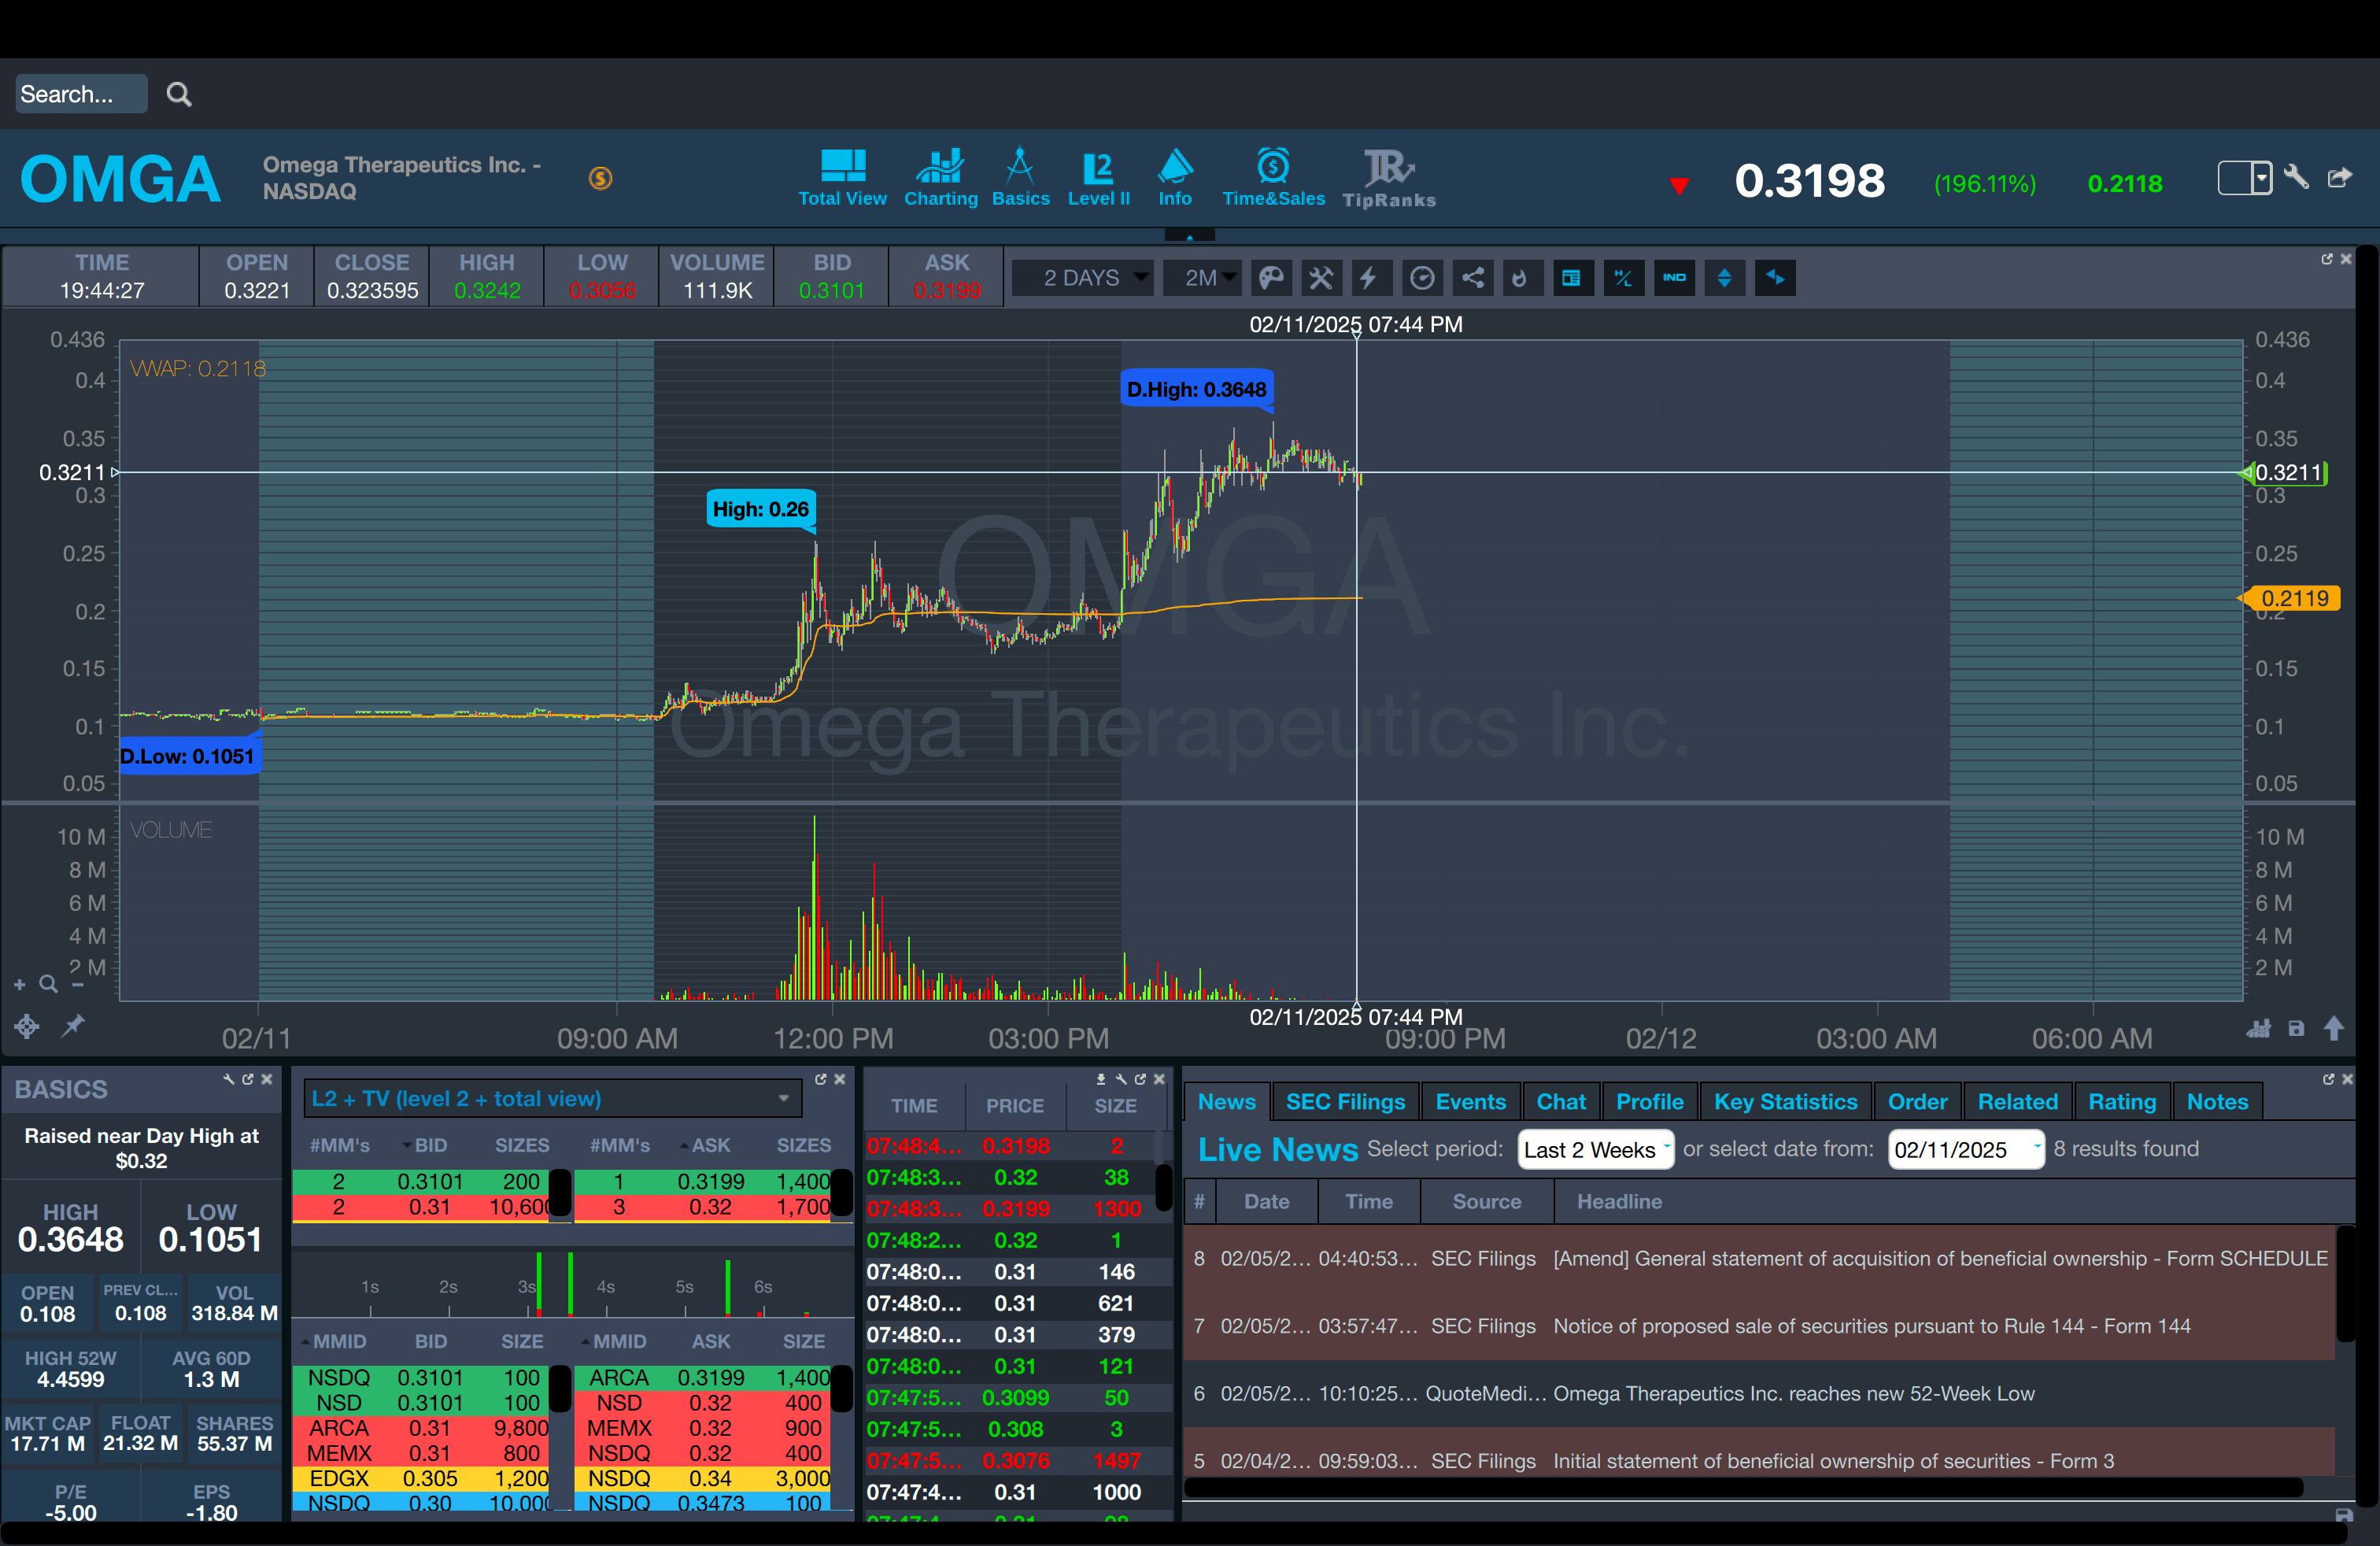This screenshot has height=1546, width=2380.
Task: Open the 2 DAYS range dropdown
Action: tap(1083, 278)
